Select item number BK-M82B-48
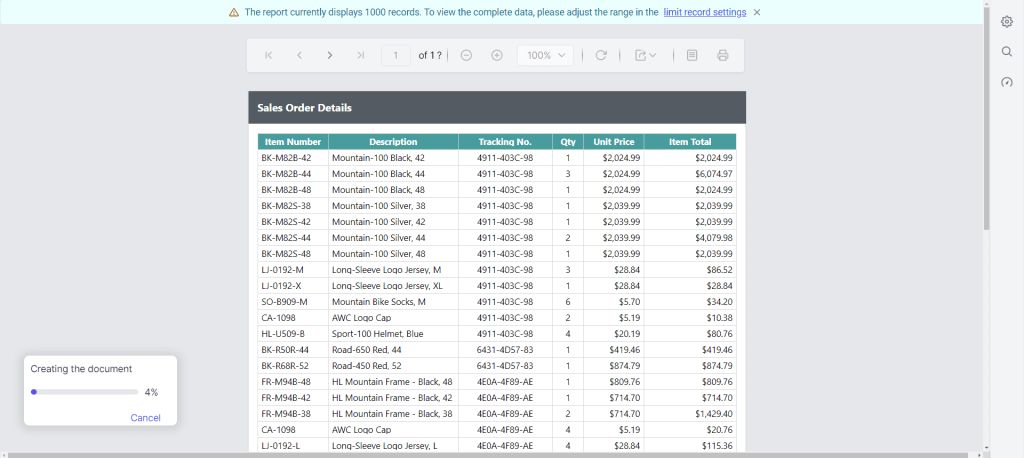Screen dimensions: 1024x458 point(286,190)
